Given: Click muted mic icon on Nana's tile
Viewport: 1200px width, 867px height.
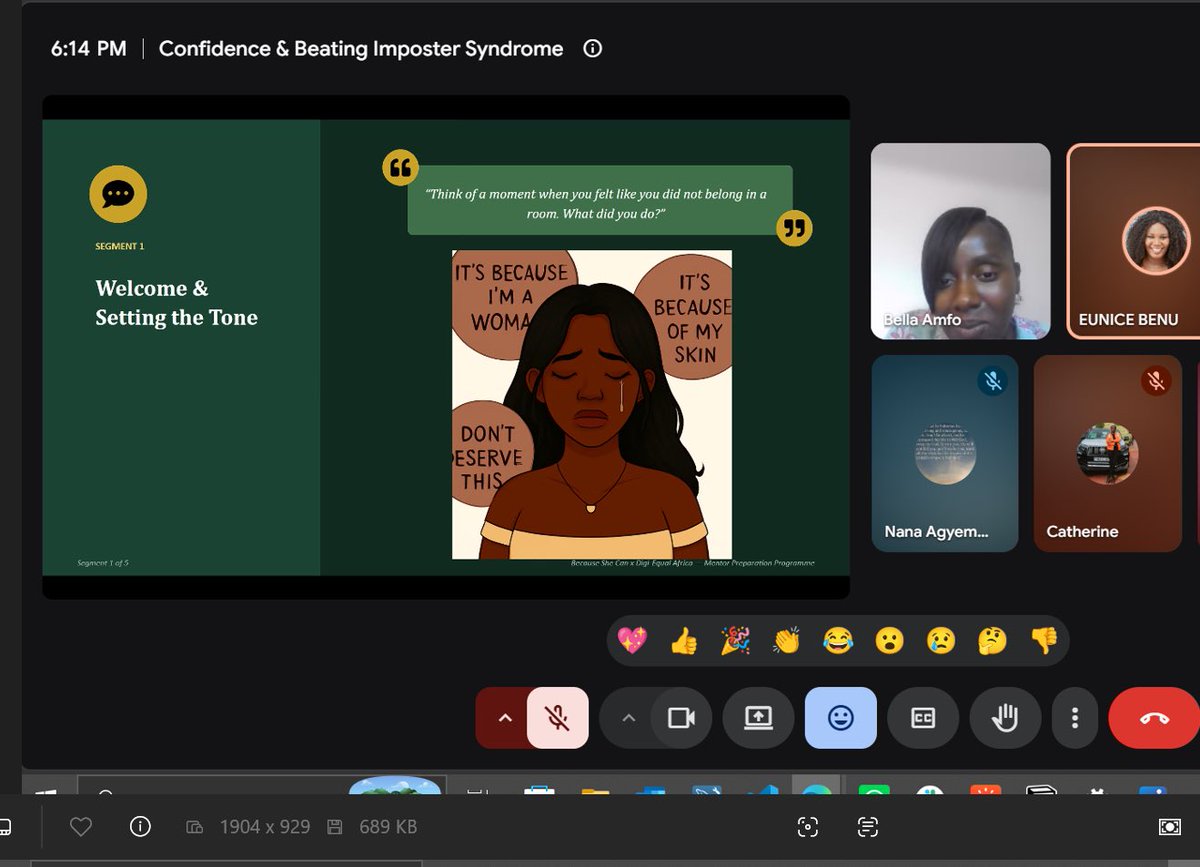Looking at the screenshot, I should click(x=992, y=381).
